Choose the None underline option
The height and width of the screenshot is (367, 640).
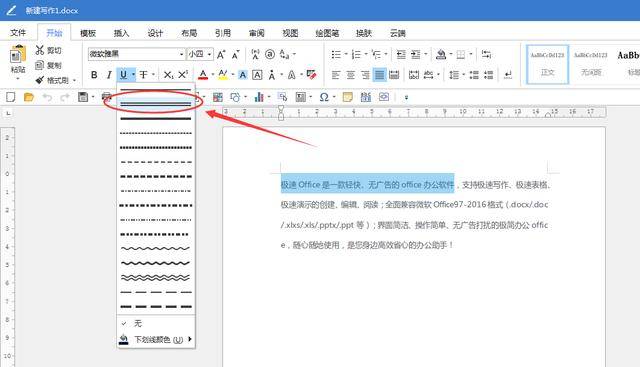(x=156, y=323)
